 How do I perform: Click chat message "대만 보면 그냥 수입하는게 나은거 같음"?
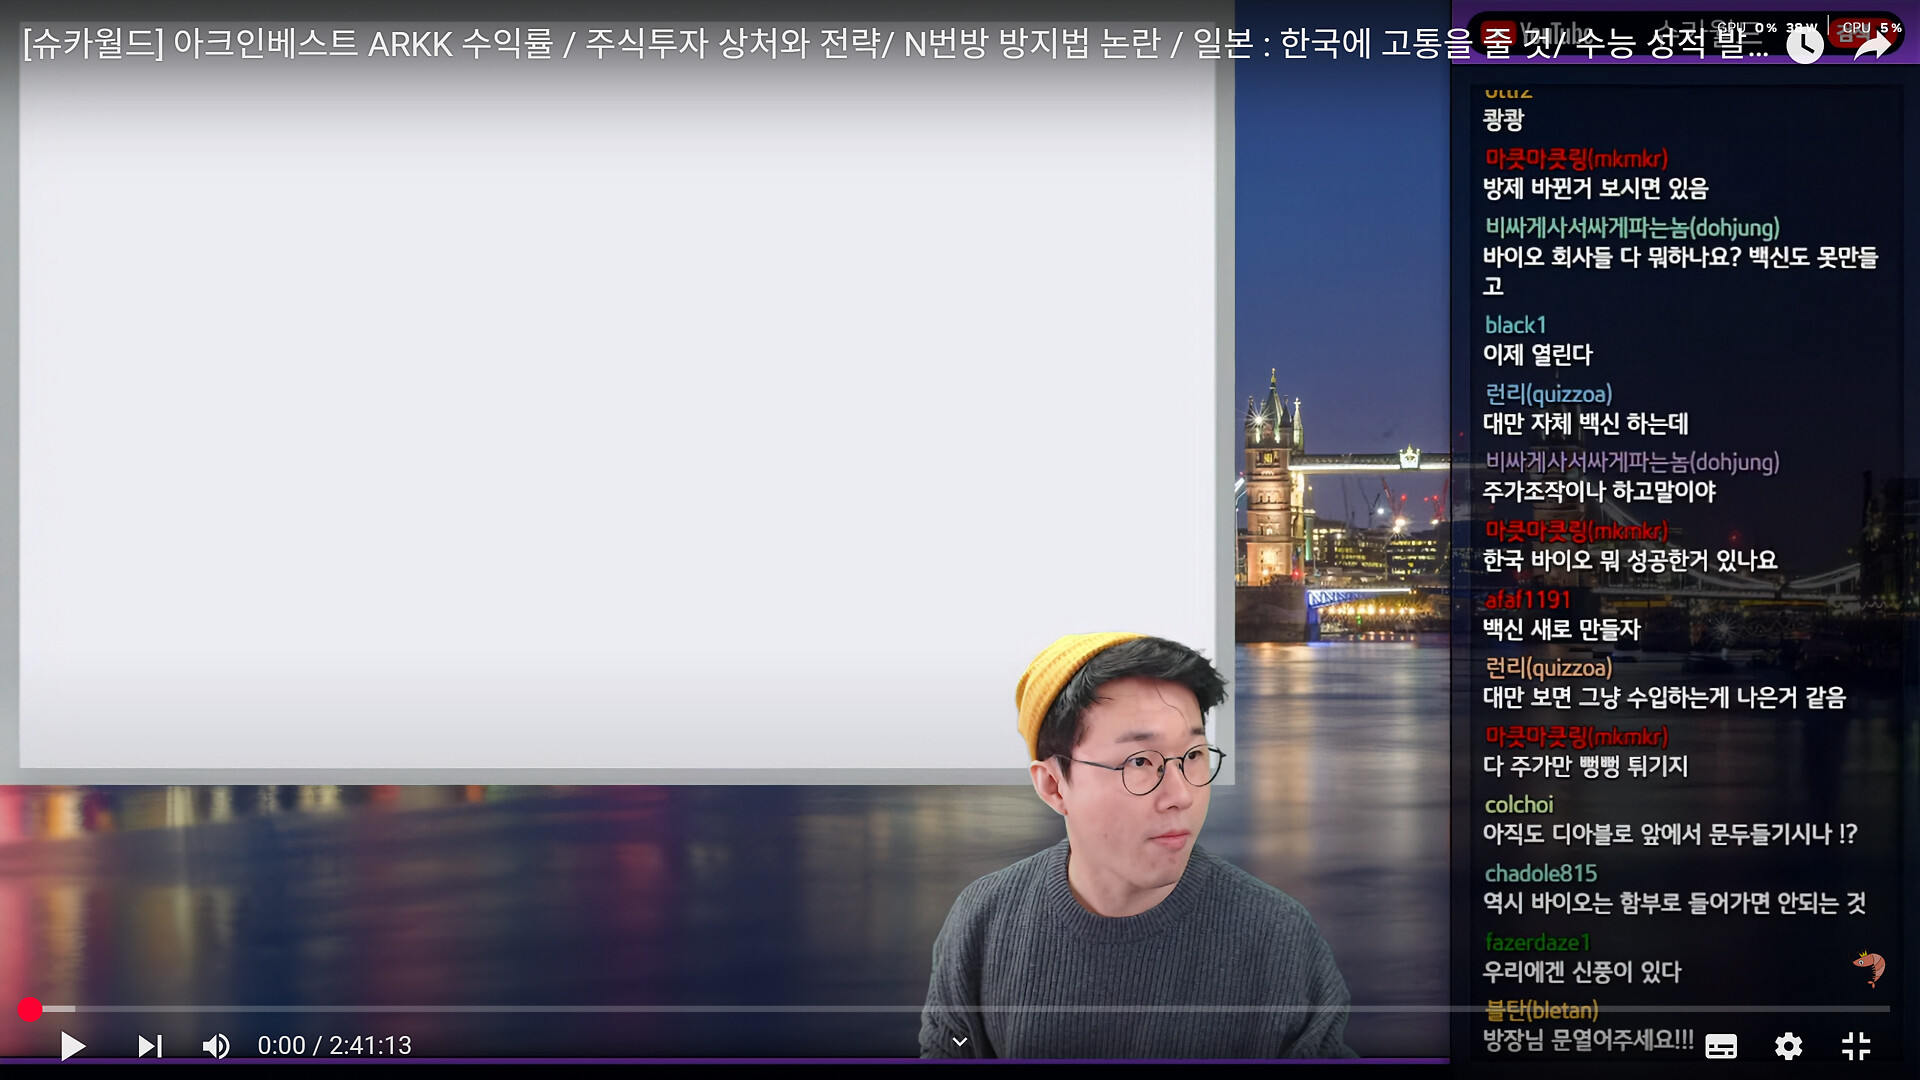1664,698
